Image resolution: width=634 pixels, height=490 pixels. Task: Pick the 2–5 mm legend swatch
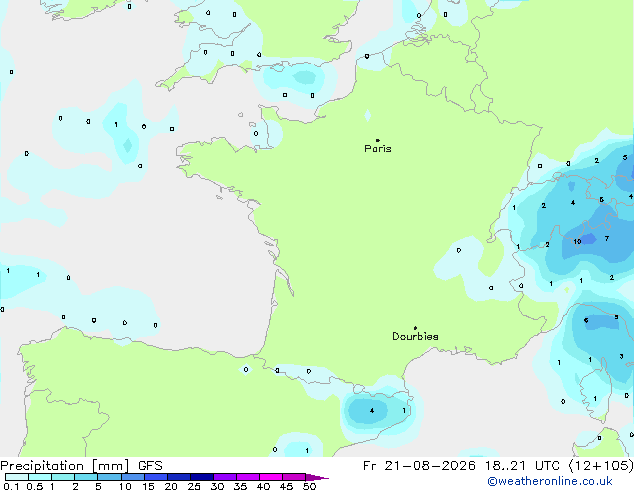(x=86, y=477)
